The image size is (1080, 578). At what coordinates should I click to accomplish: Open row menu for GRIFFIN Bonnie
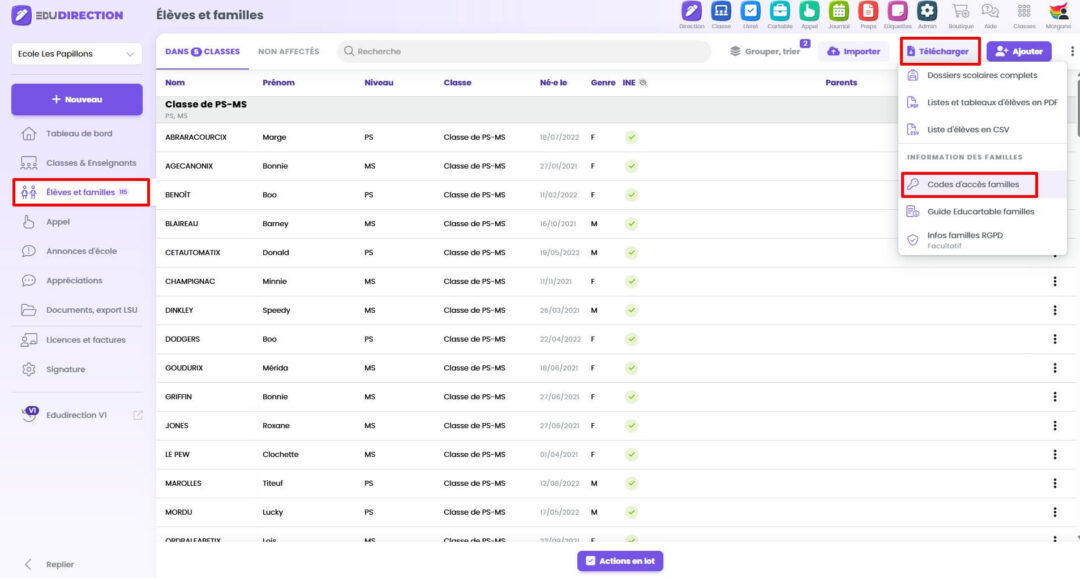[1055, 397]
